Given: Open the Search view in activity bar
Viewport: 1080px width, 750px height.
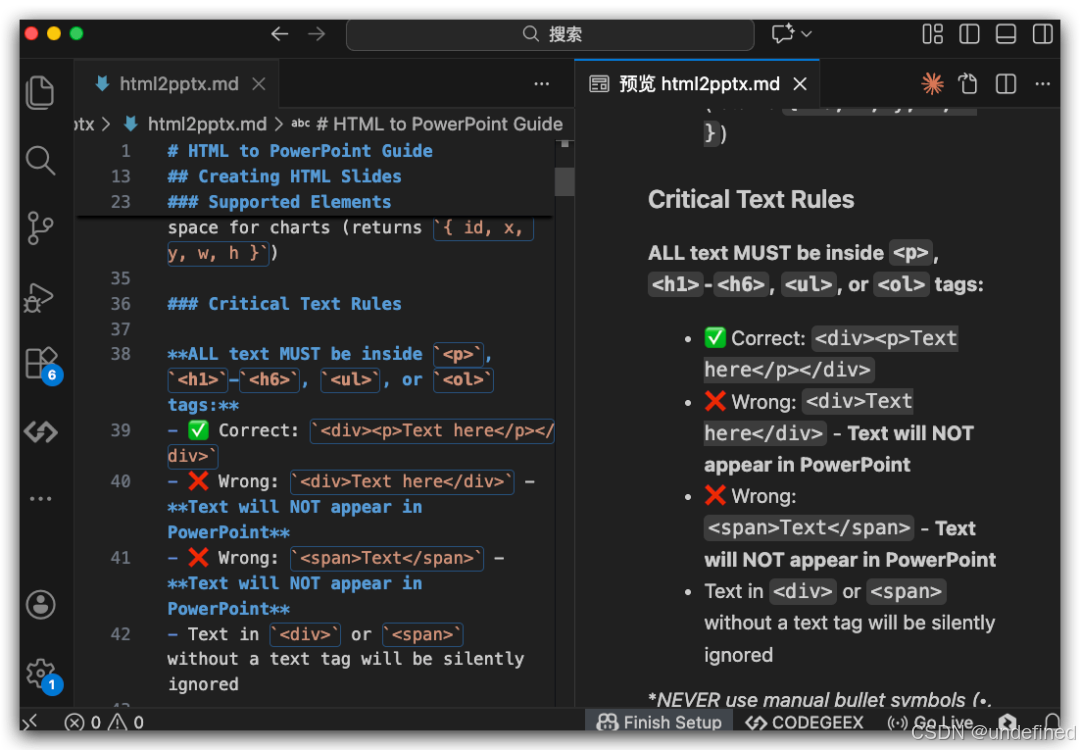Looking at the screenshot, I should pos(40,160).
